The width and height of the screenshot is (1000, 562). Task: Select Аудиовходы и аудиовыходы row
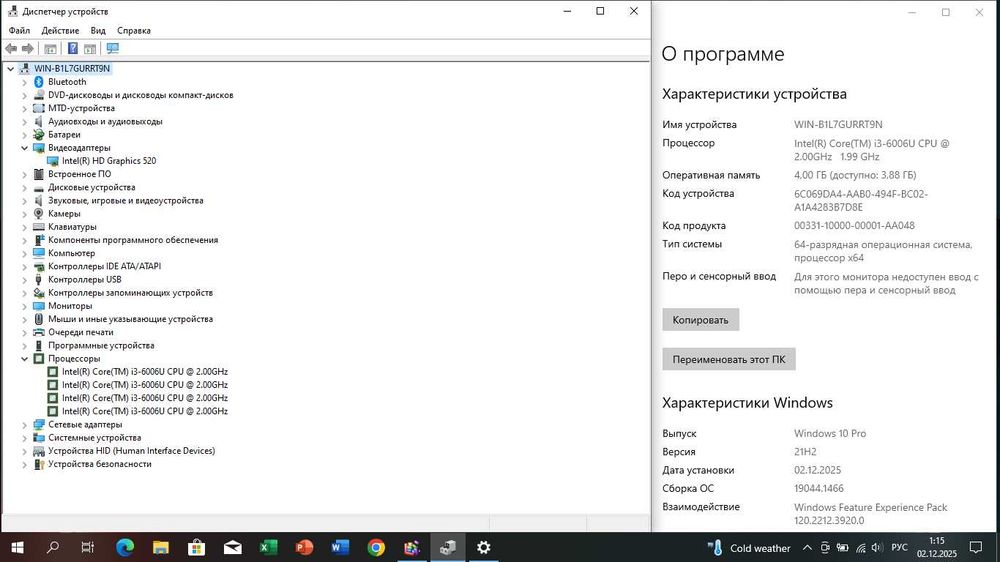(105, 121)
